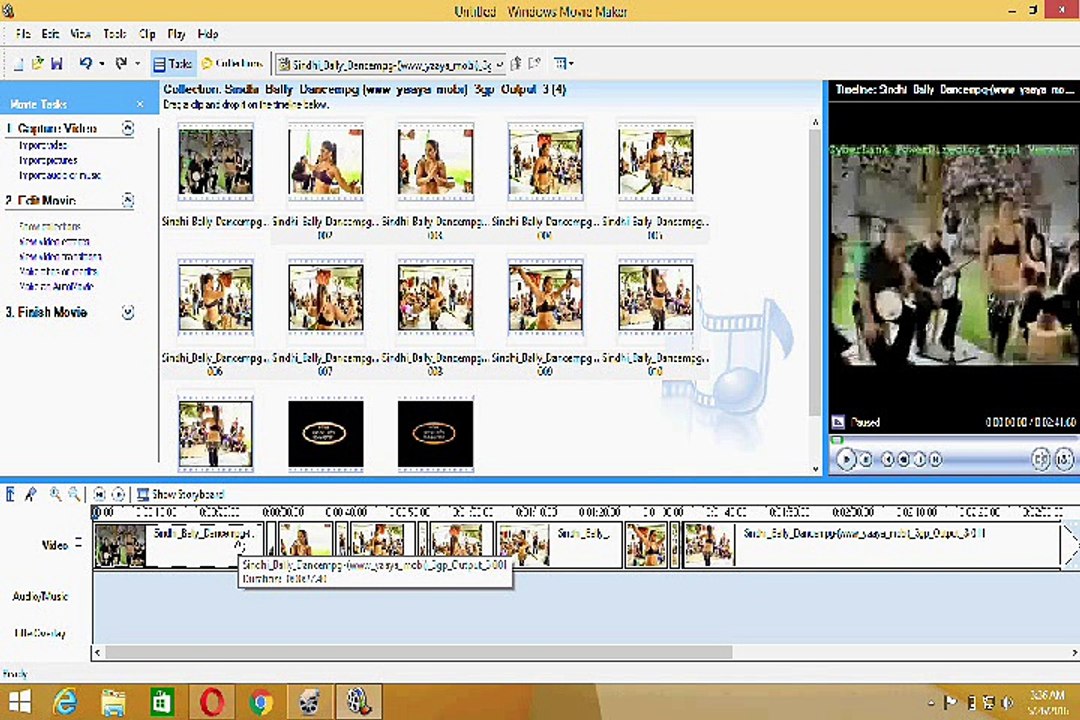Click the Set Audio Levels icon

[10, 494]
